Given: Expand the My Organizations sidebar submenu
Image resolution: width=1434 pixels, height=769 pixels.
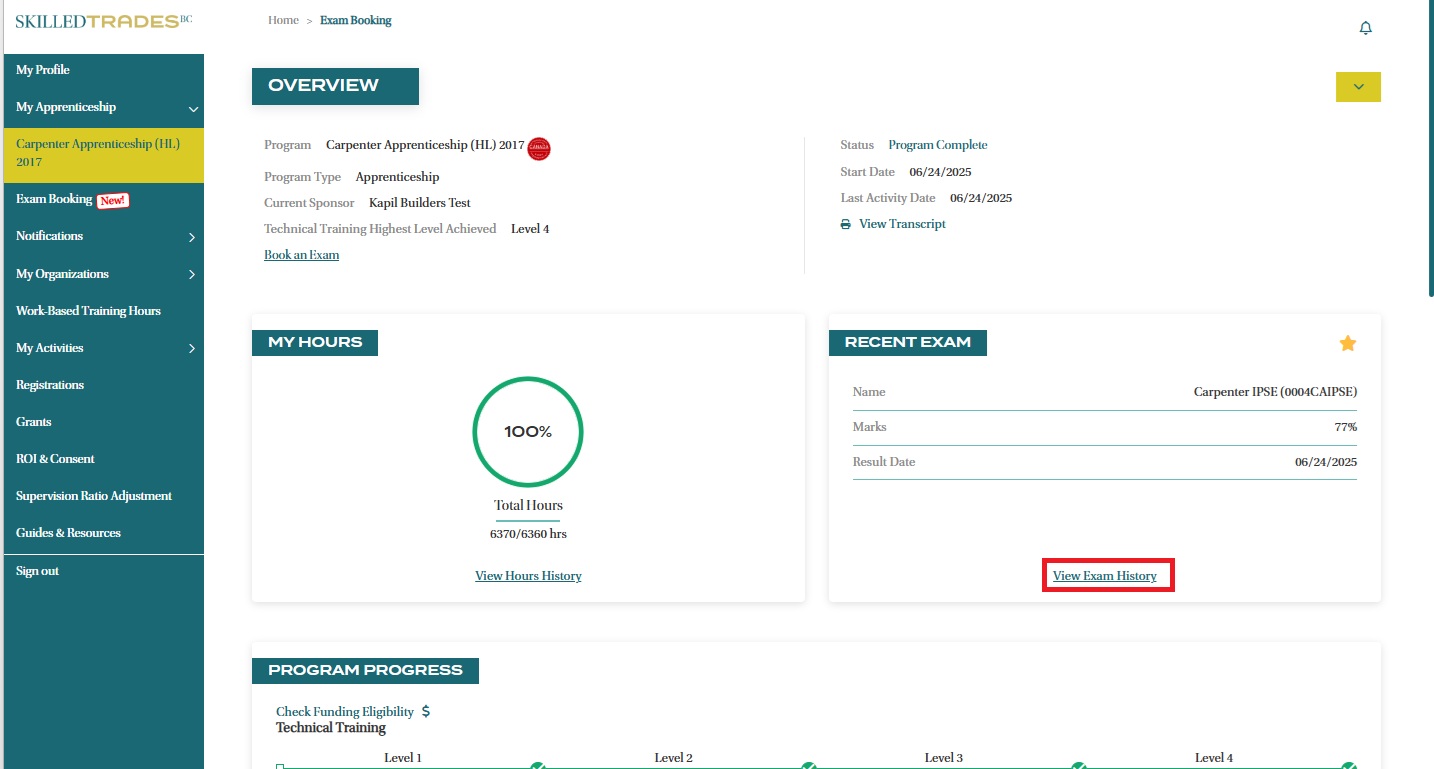Looking at the screenshot, I should coord(192,274).
